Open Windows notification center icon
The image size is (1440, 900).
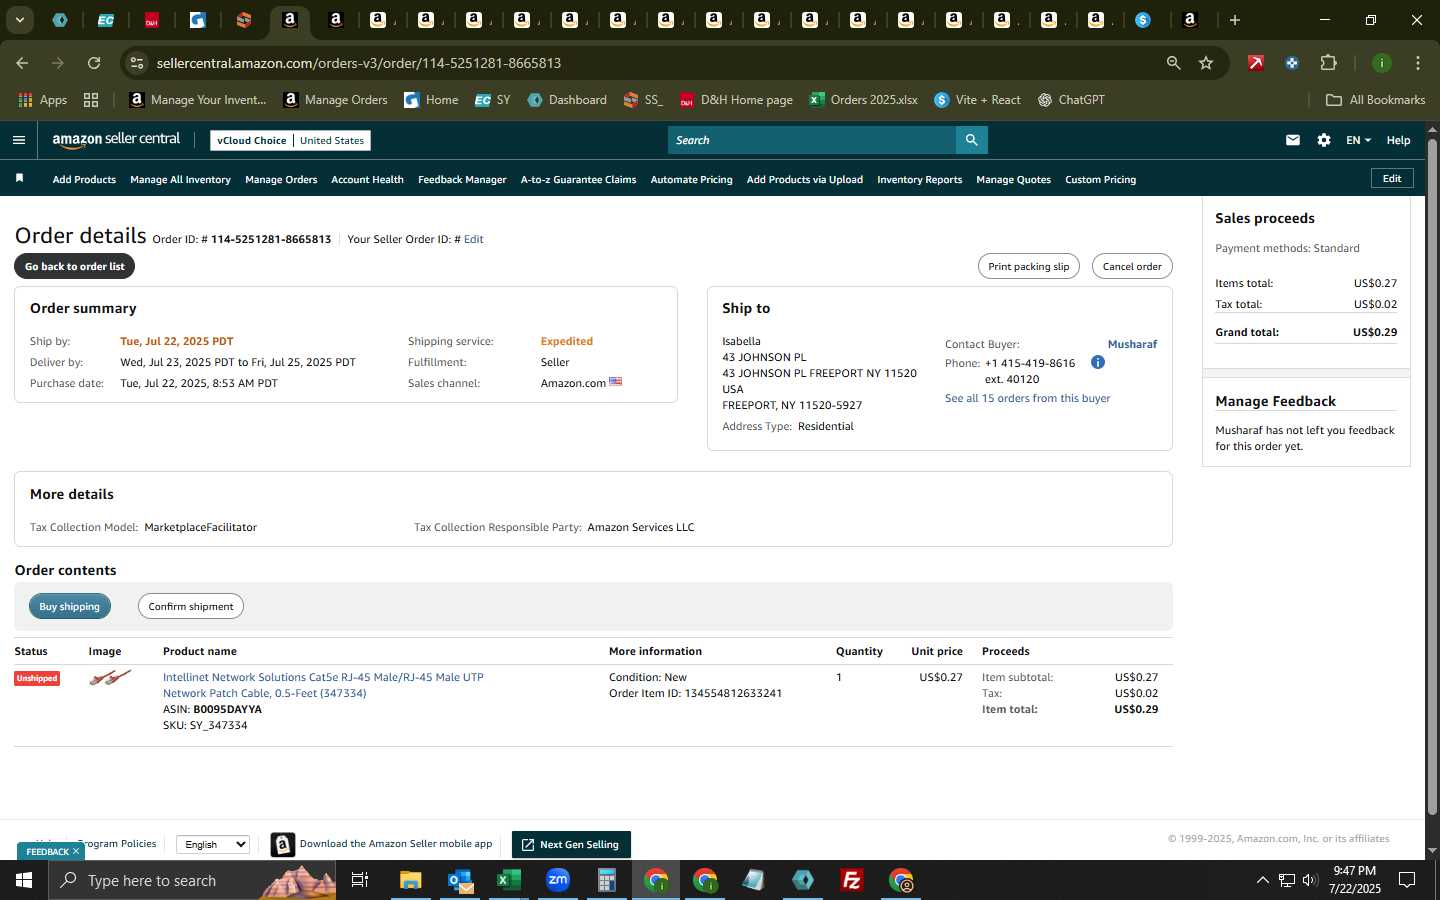coord(1407,880)
